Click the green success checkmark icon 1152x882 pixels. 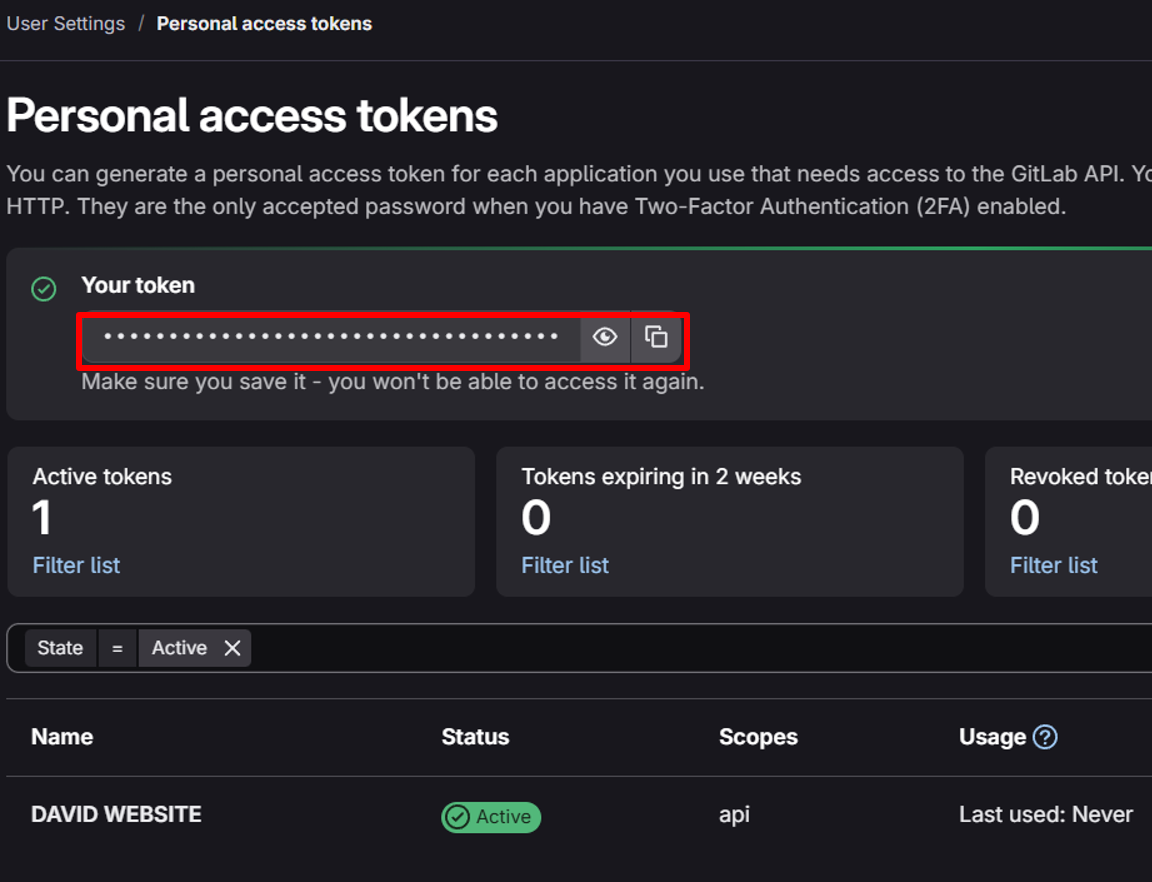(44, 289)
